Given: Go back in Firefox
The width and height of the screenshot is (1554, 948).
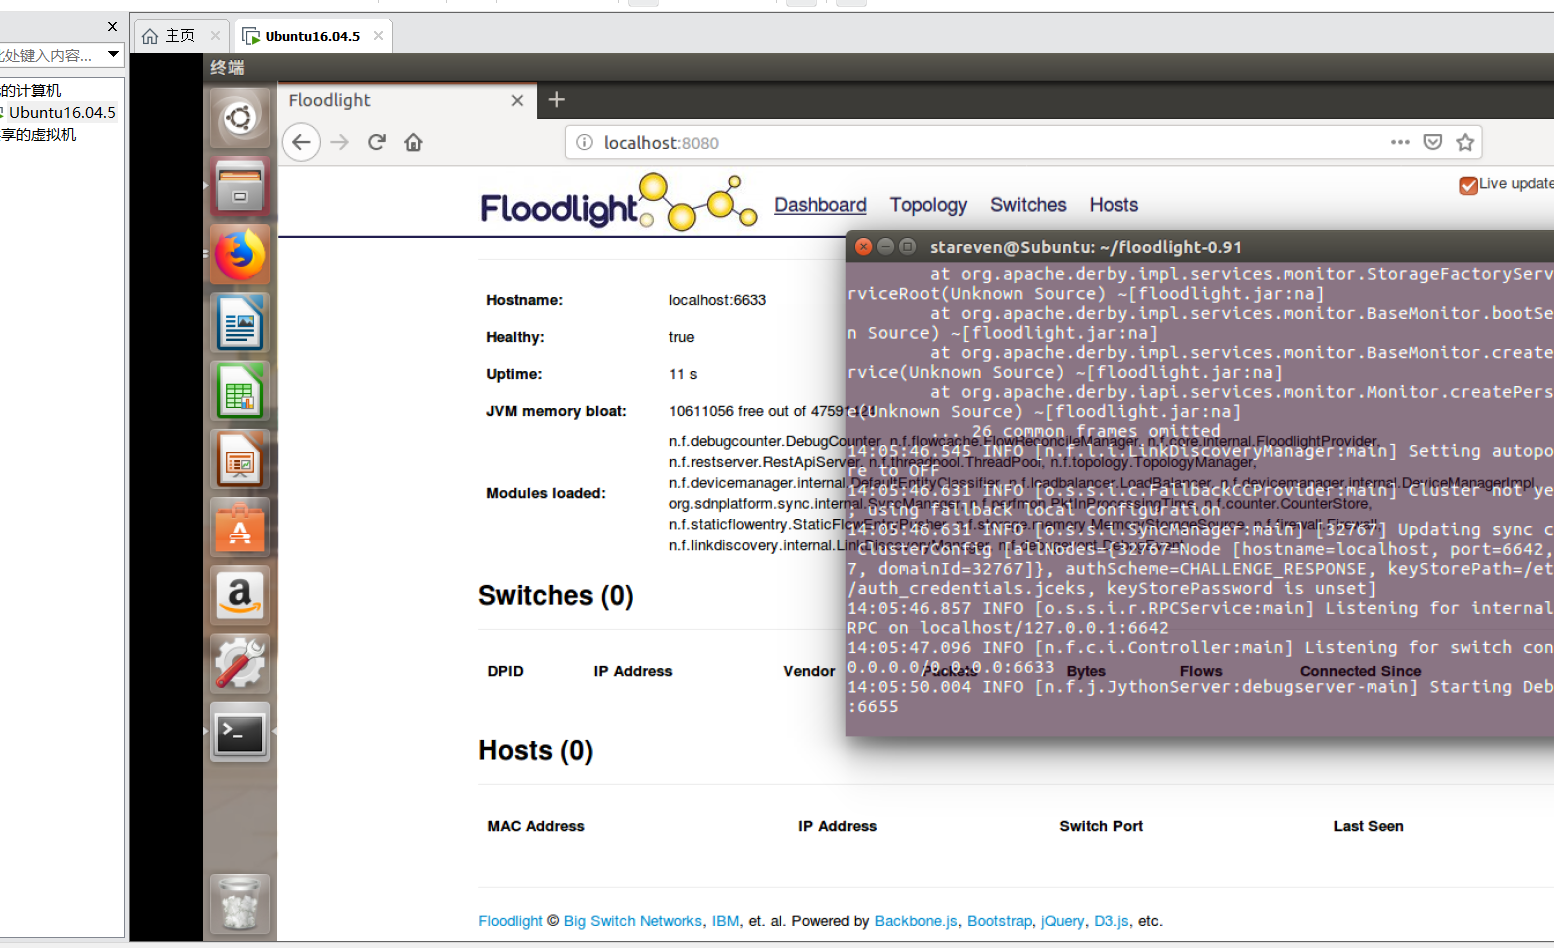Looking at the screenshot, I should [x=301, y=142].
